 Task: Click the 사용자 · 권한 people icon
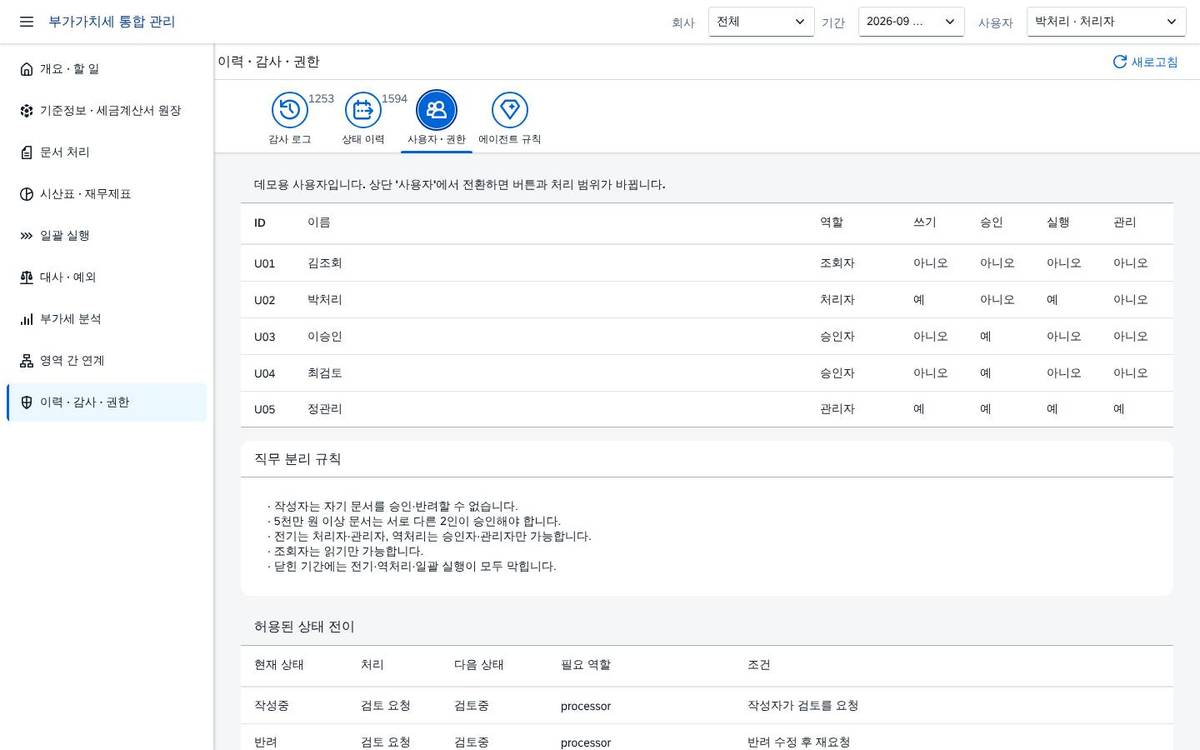[x=437, y=110]
